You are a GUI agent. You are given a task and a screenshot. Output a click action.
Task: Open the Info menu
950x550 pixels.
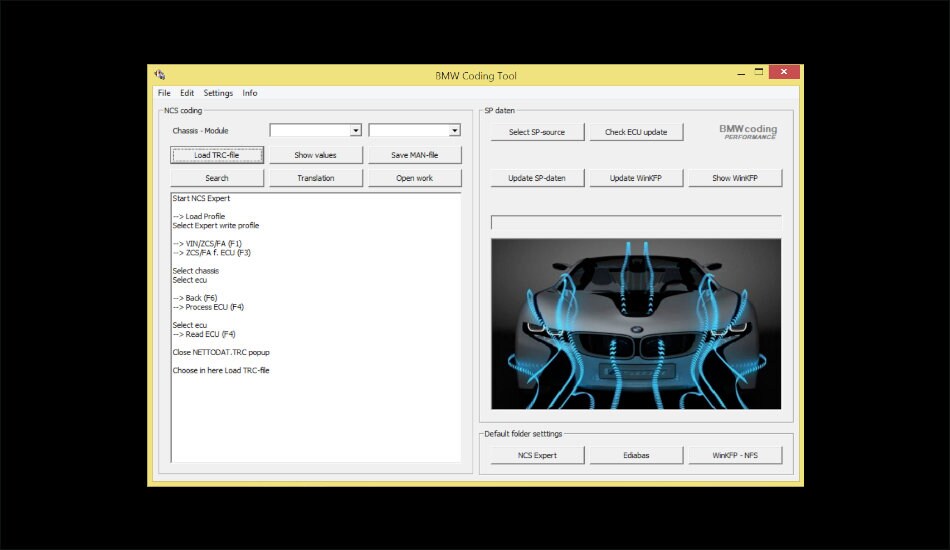pos(250,93)
